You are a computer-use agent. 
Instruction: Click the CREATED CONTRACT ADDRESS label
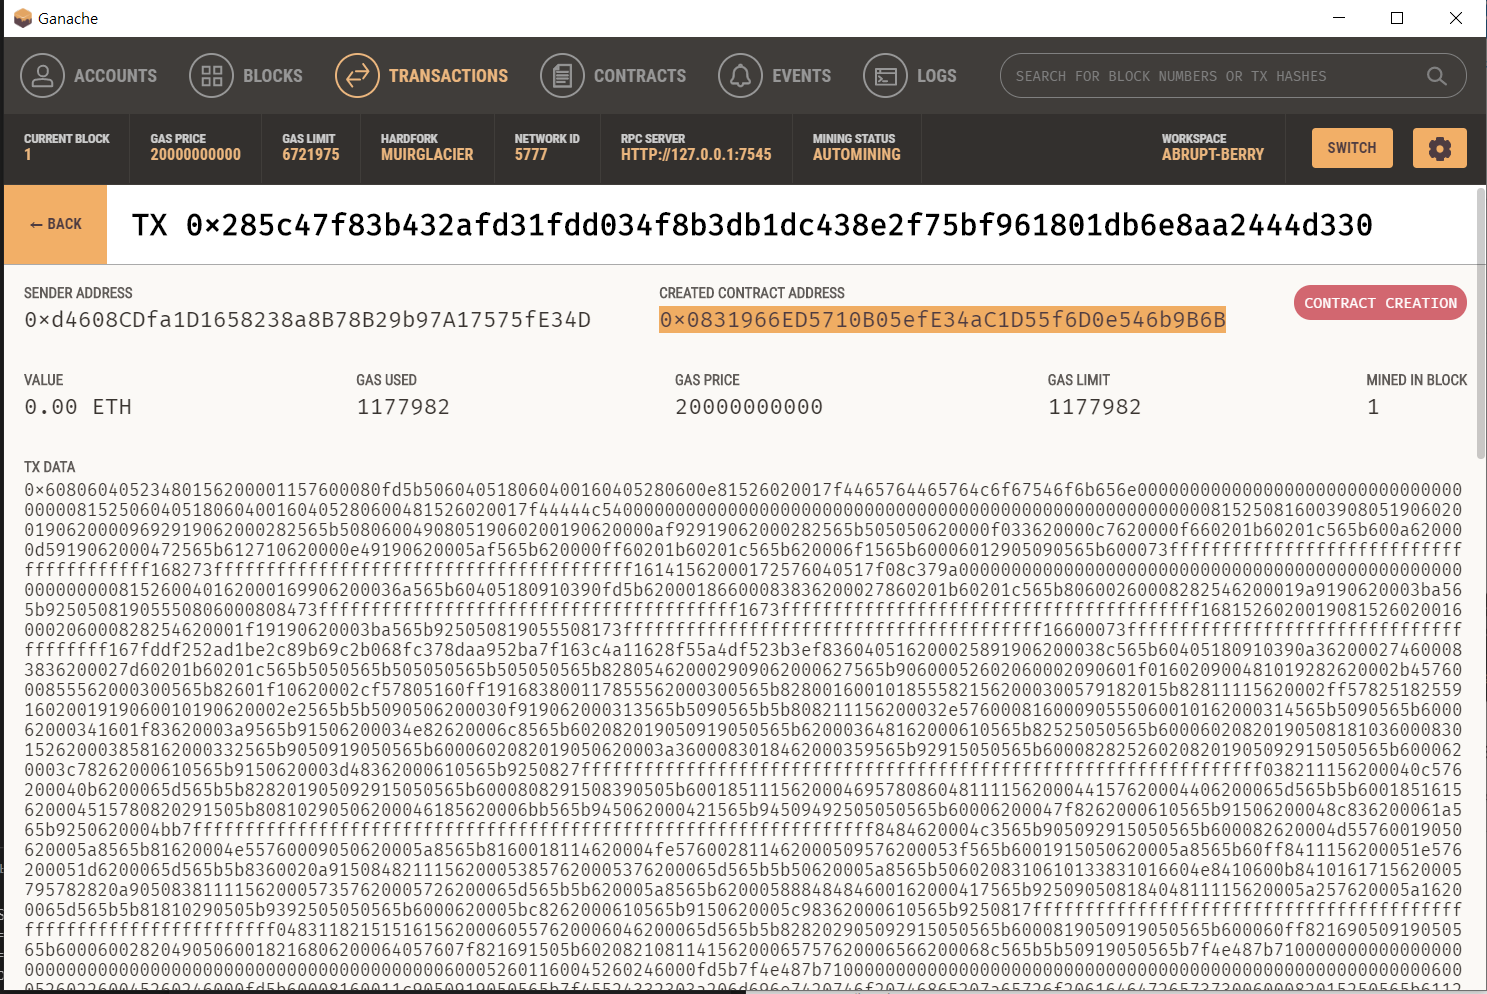752,293
